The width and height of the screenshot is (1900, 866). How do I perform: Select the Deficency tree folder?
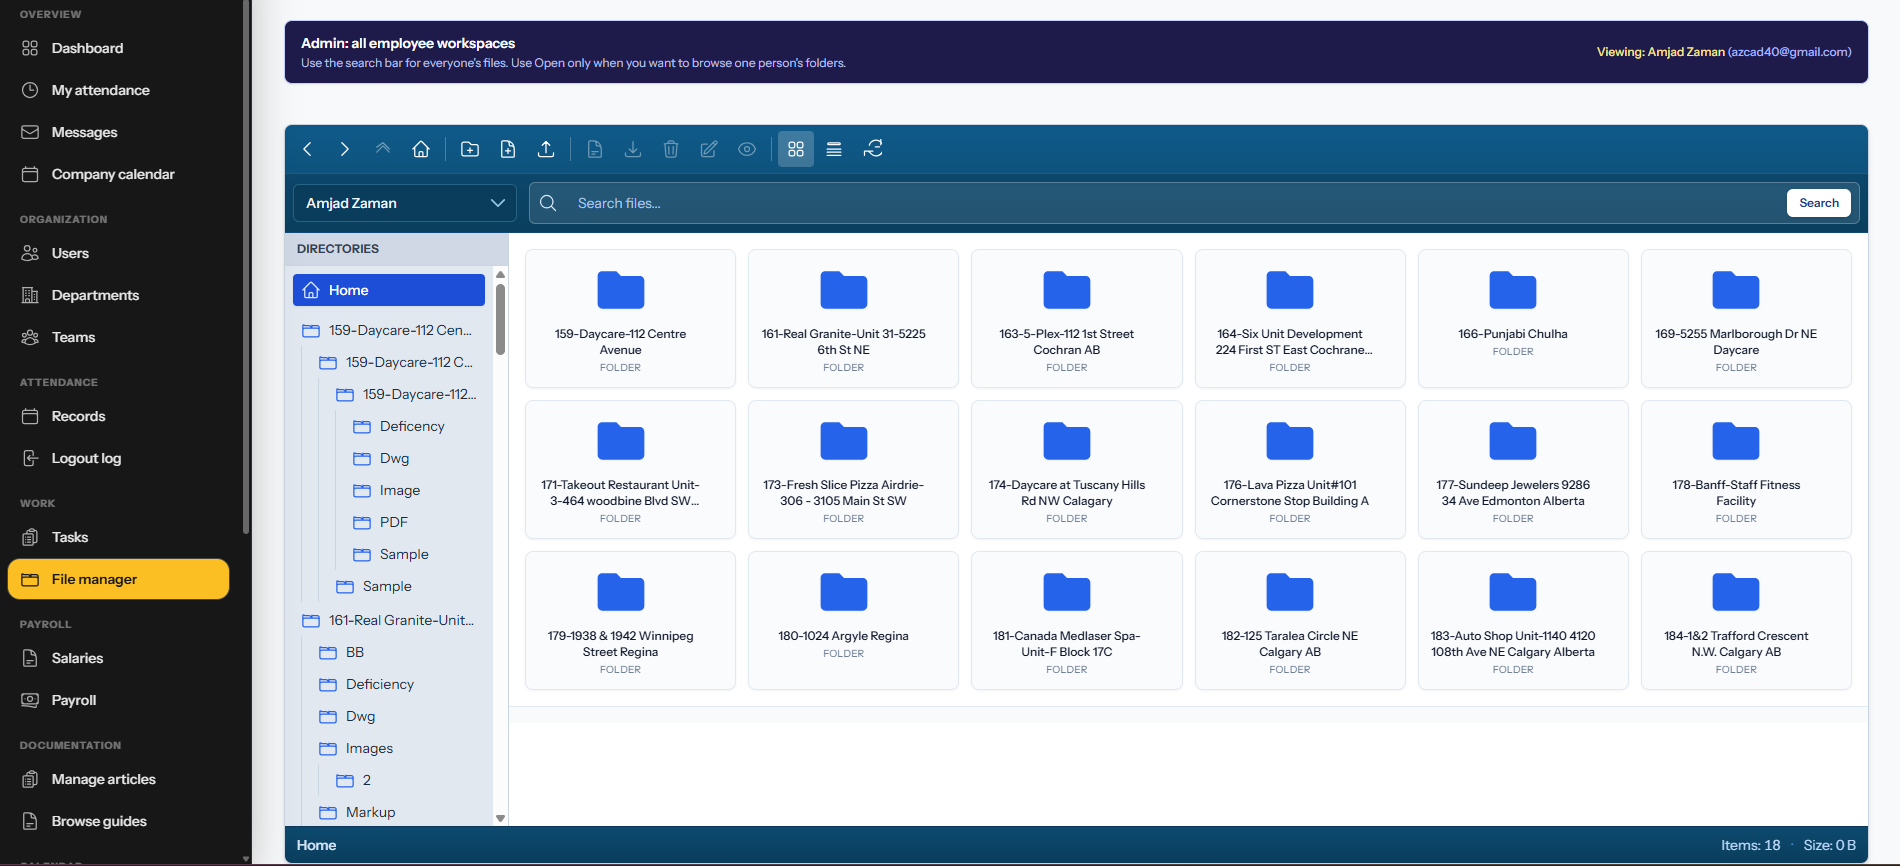[x=412, y=426]
